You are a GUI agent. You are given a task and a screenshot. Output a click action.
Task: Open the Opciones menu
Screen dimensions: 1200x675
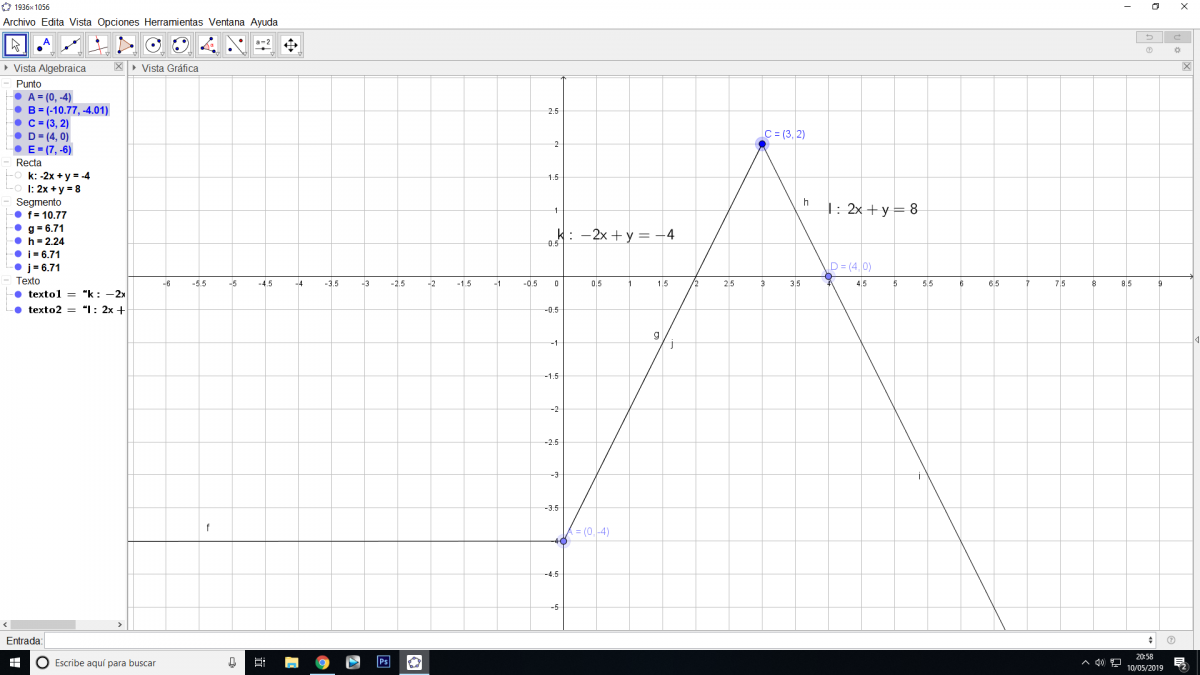pos(118,21)
